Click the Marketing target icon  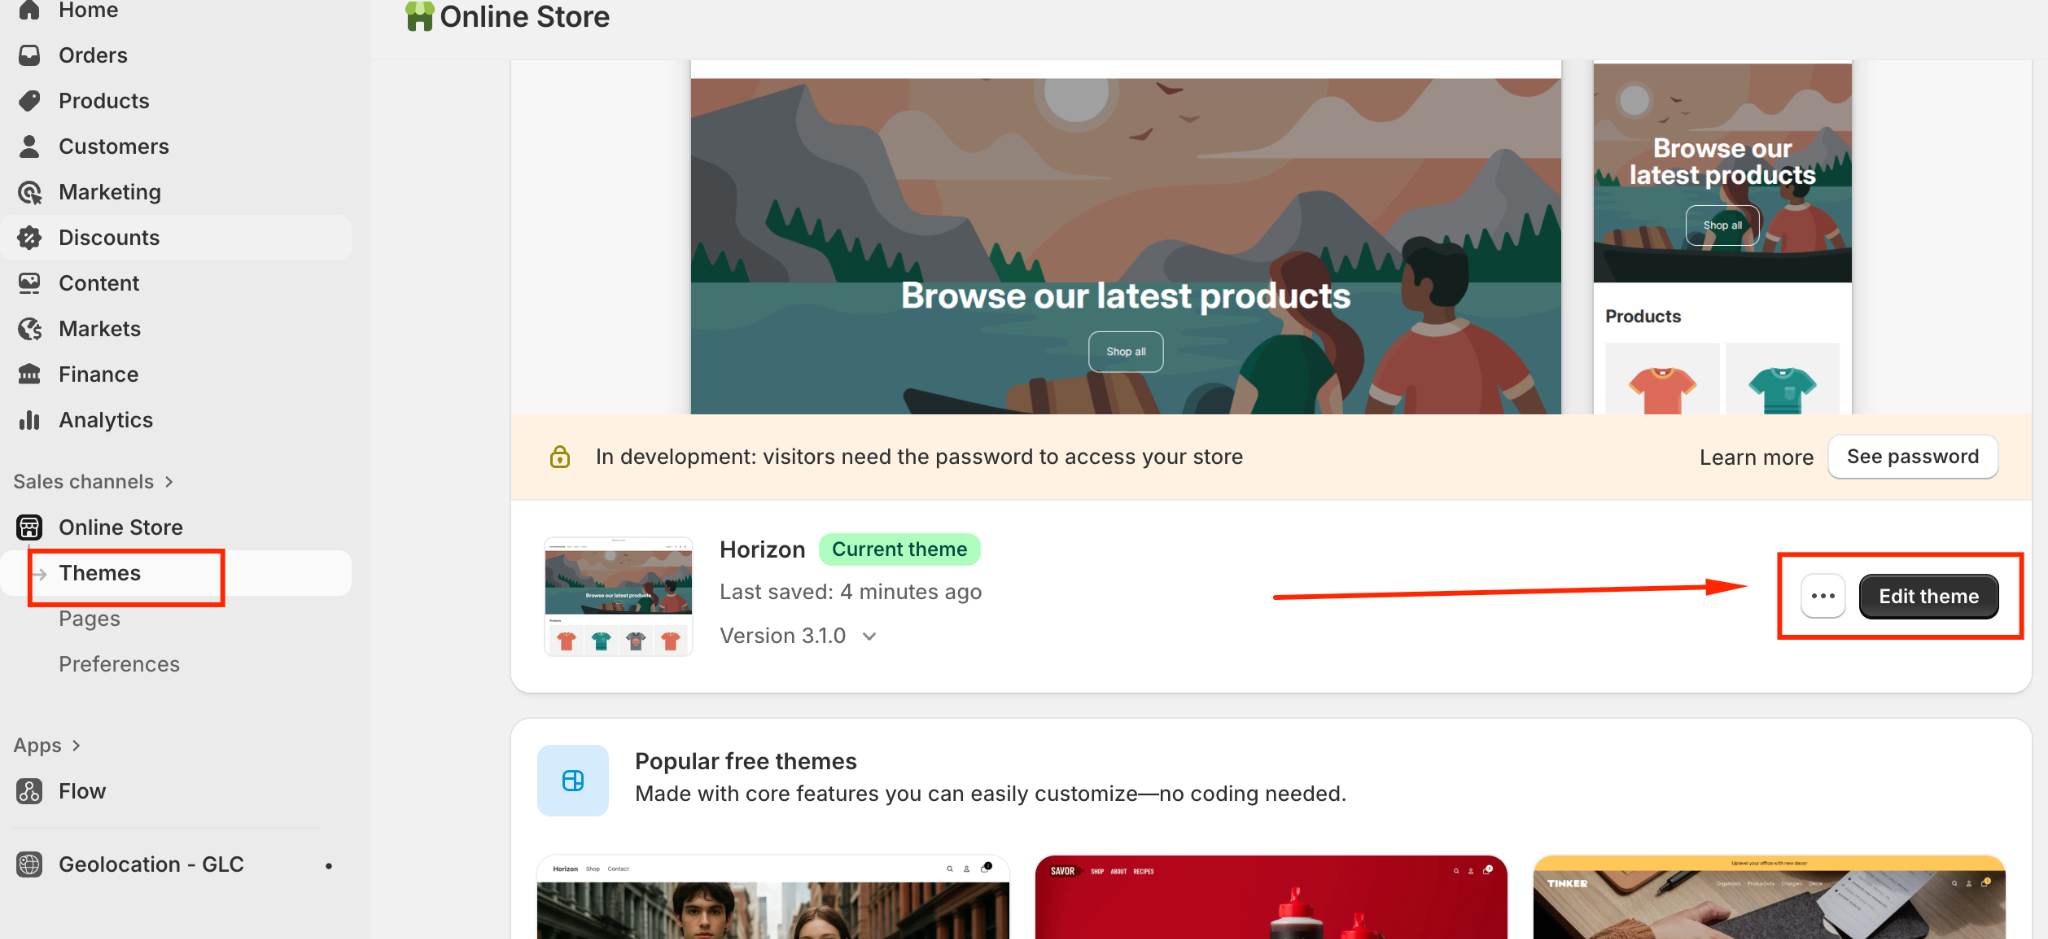coord(29,192)
